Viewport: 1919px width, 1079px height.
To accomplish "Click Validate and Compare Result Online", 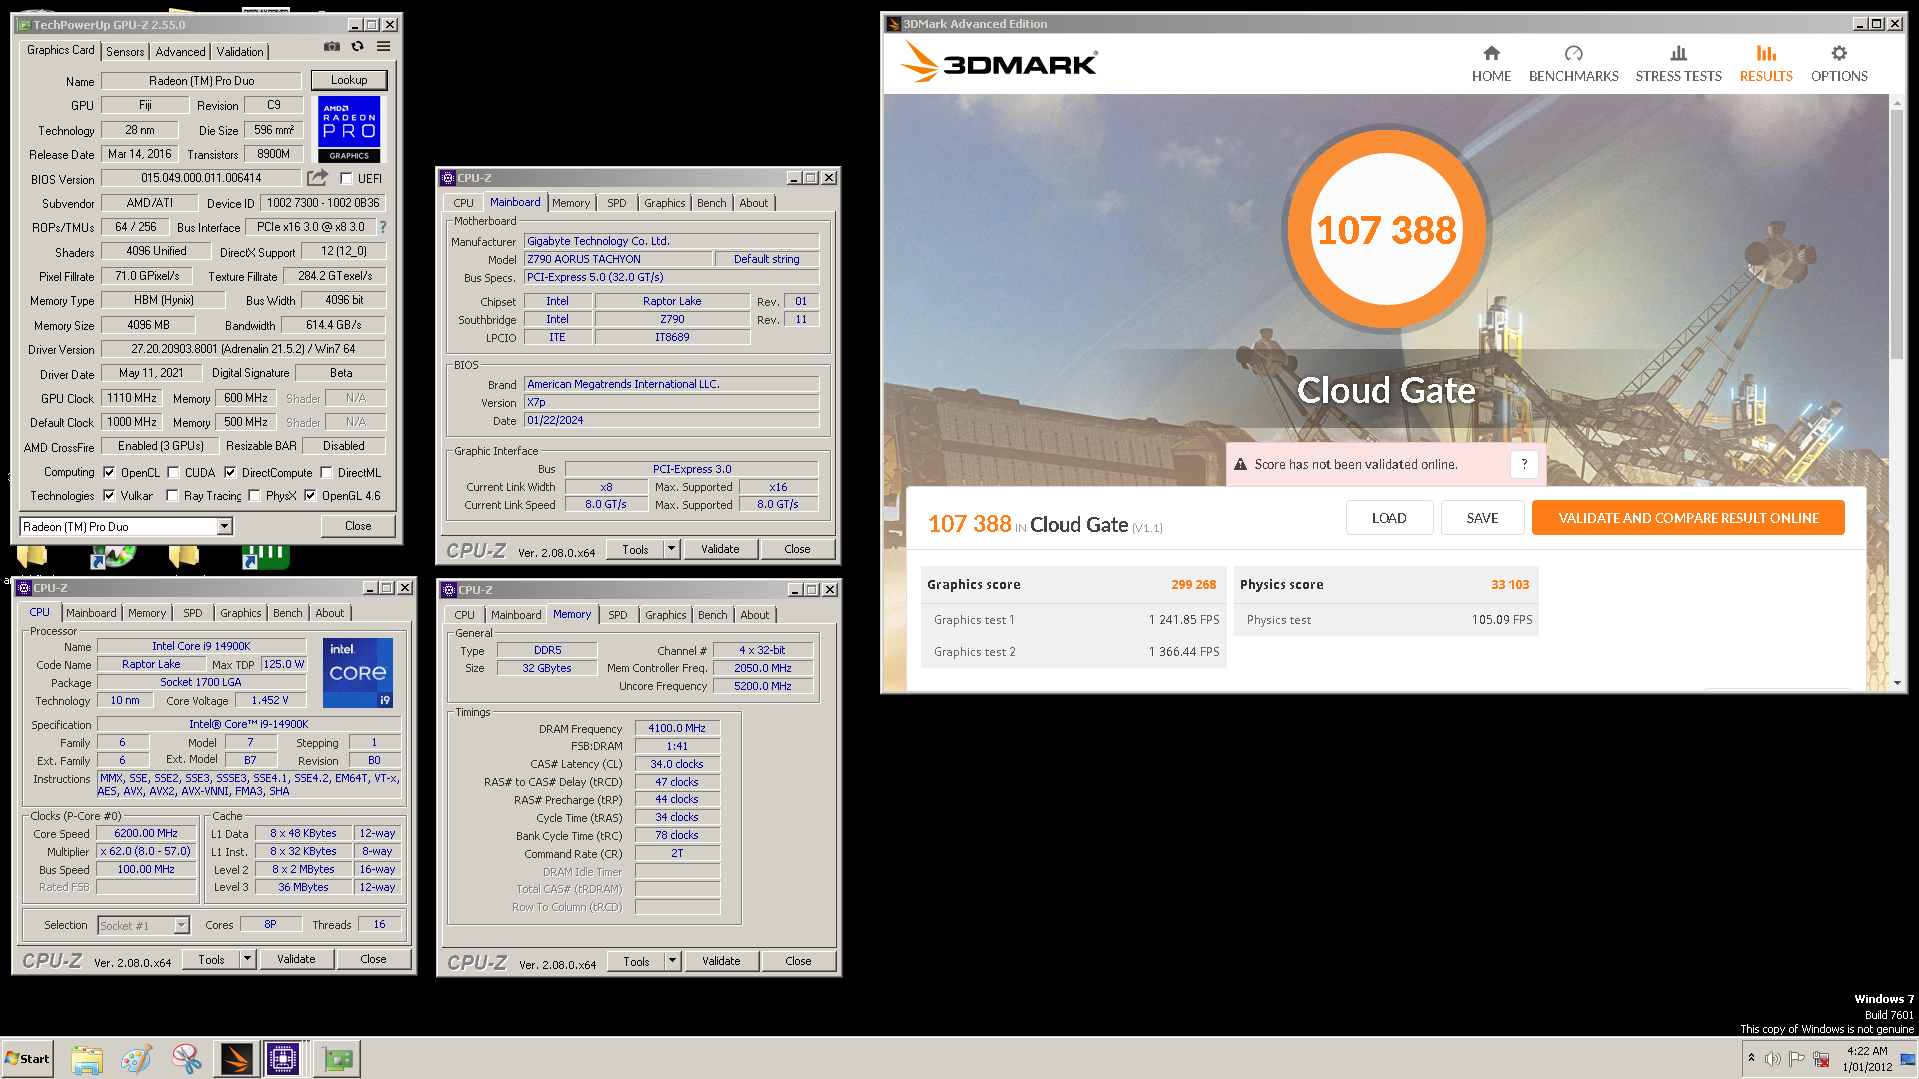I will click(1688, 518).
